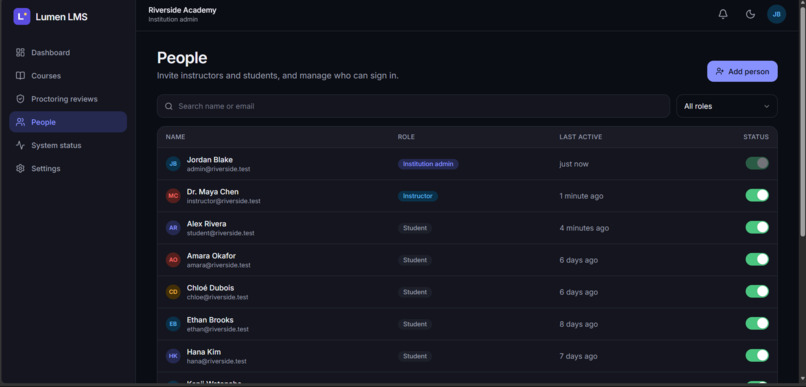Go to Dashboard in sidebar

pos(68,52)
